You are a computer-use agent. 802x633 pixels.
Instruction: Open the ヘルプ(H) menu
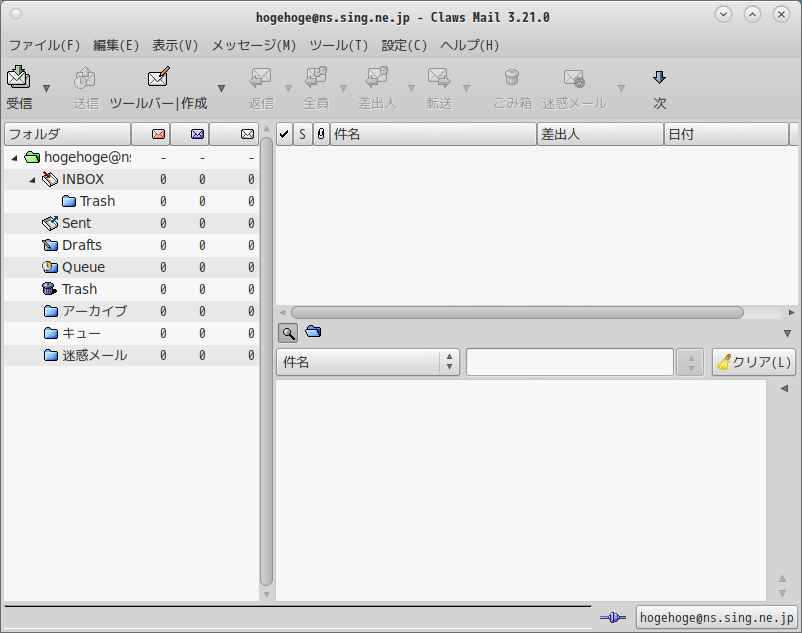click(470, 46)
